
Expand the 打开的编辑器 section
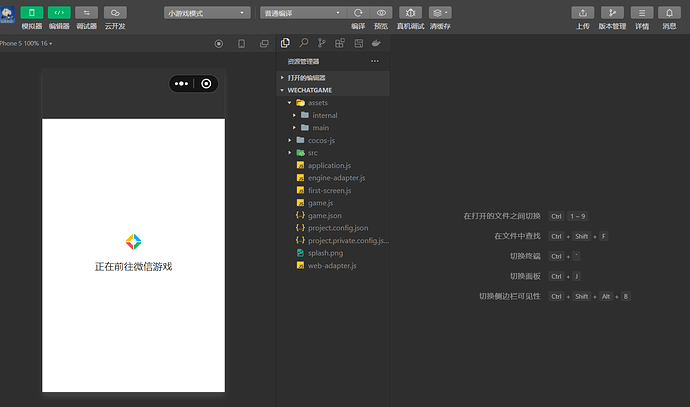(x=333, y=77)
